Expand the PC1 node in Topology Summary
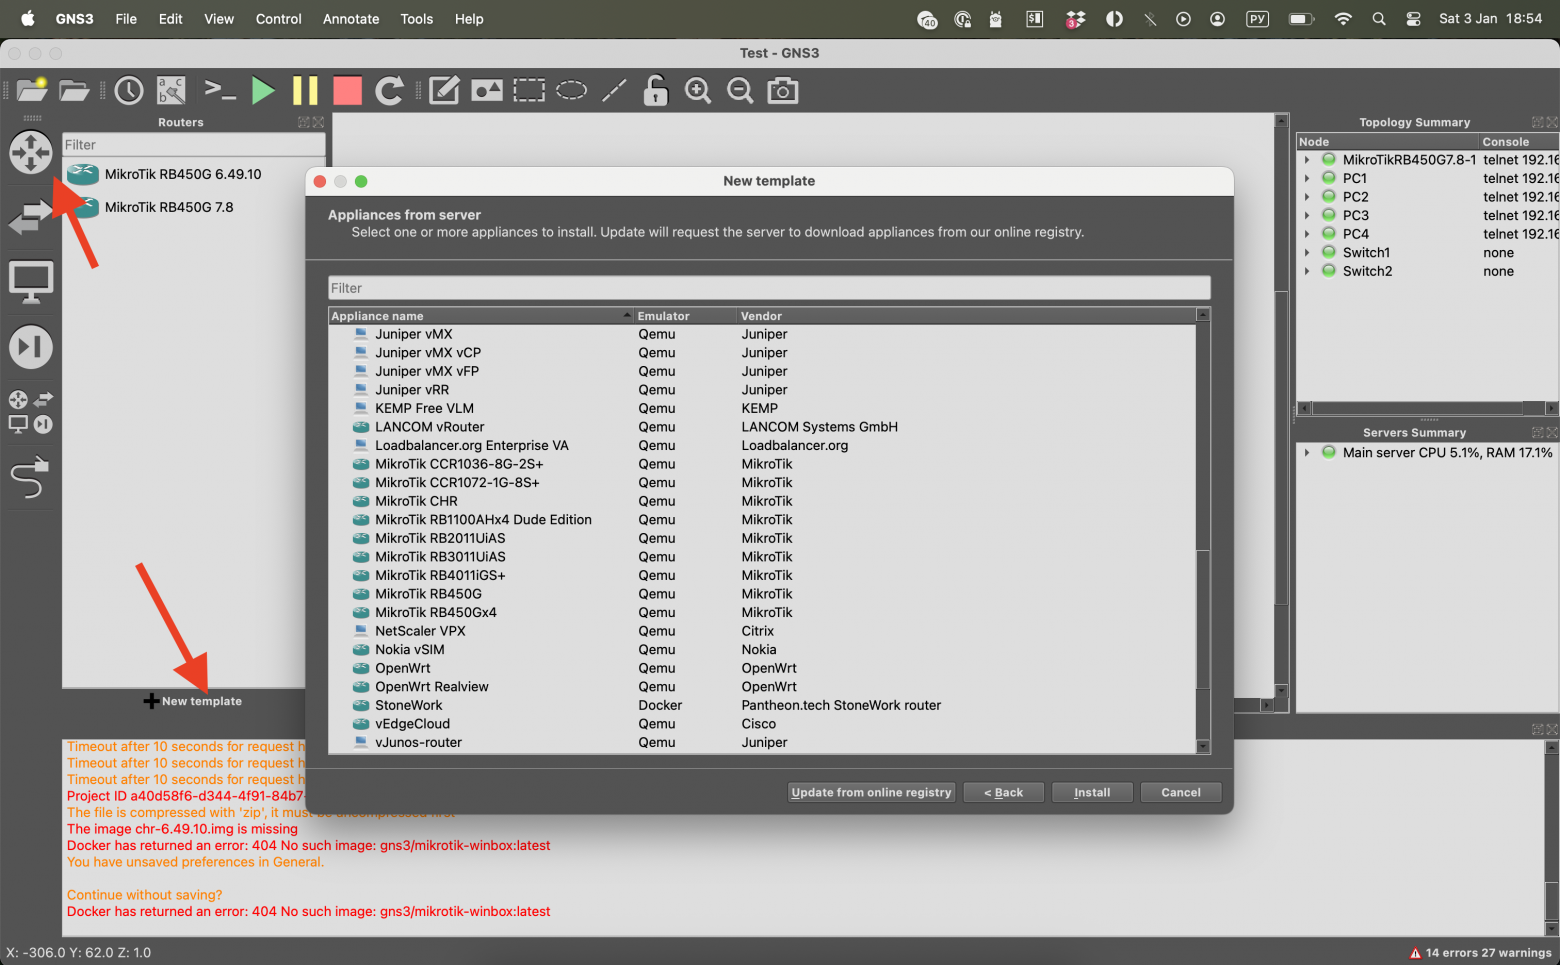The image size is (1560, 965). (x=1307, y=179)
